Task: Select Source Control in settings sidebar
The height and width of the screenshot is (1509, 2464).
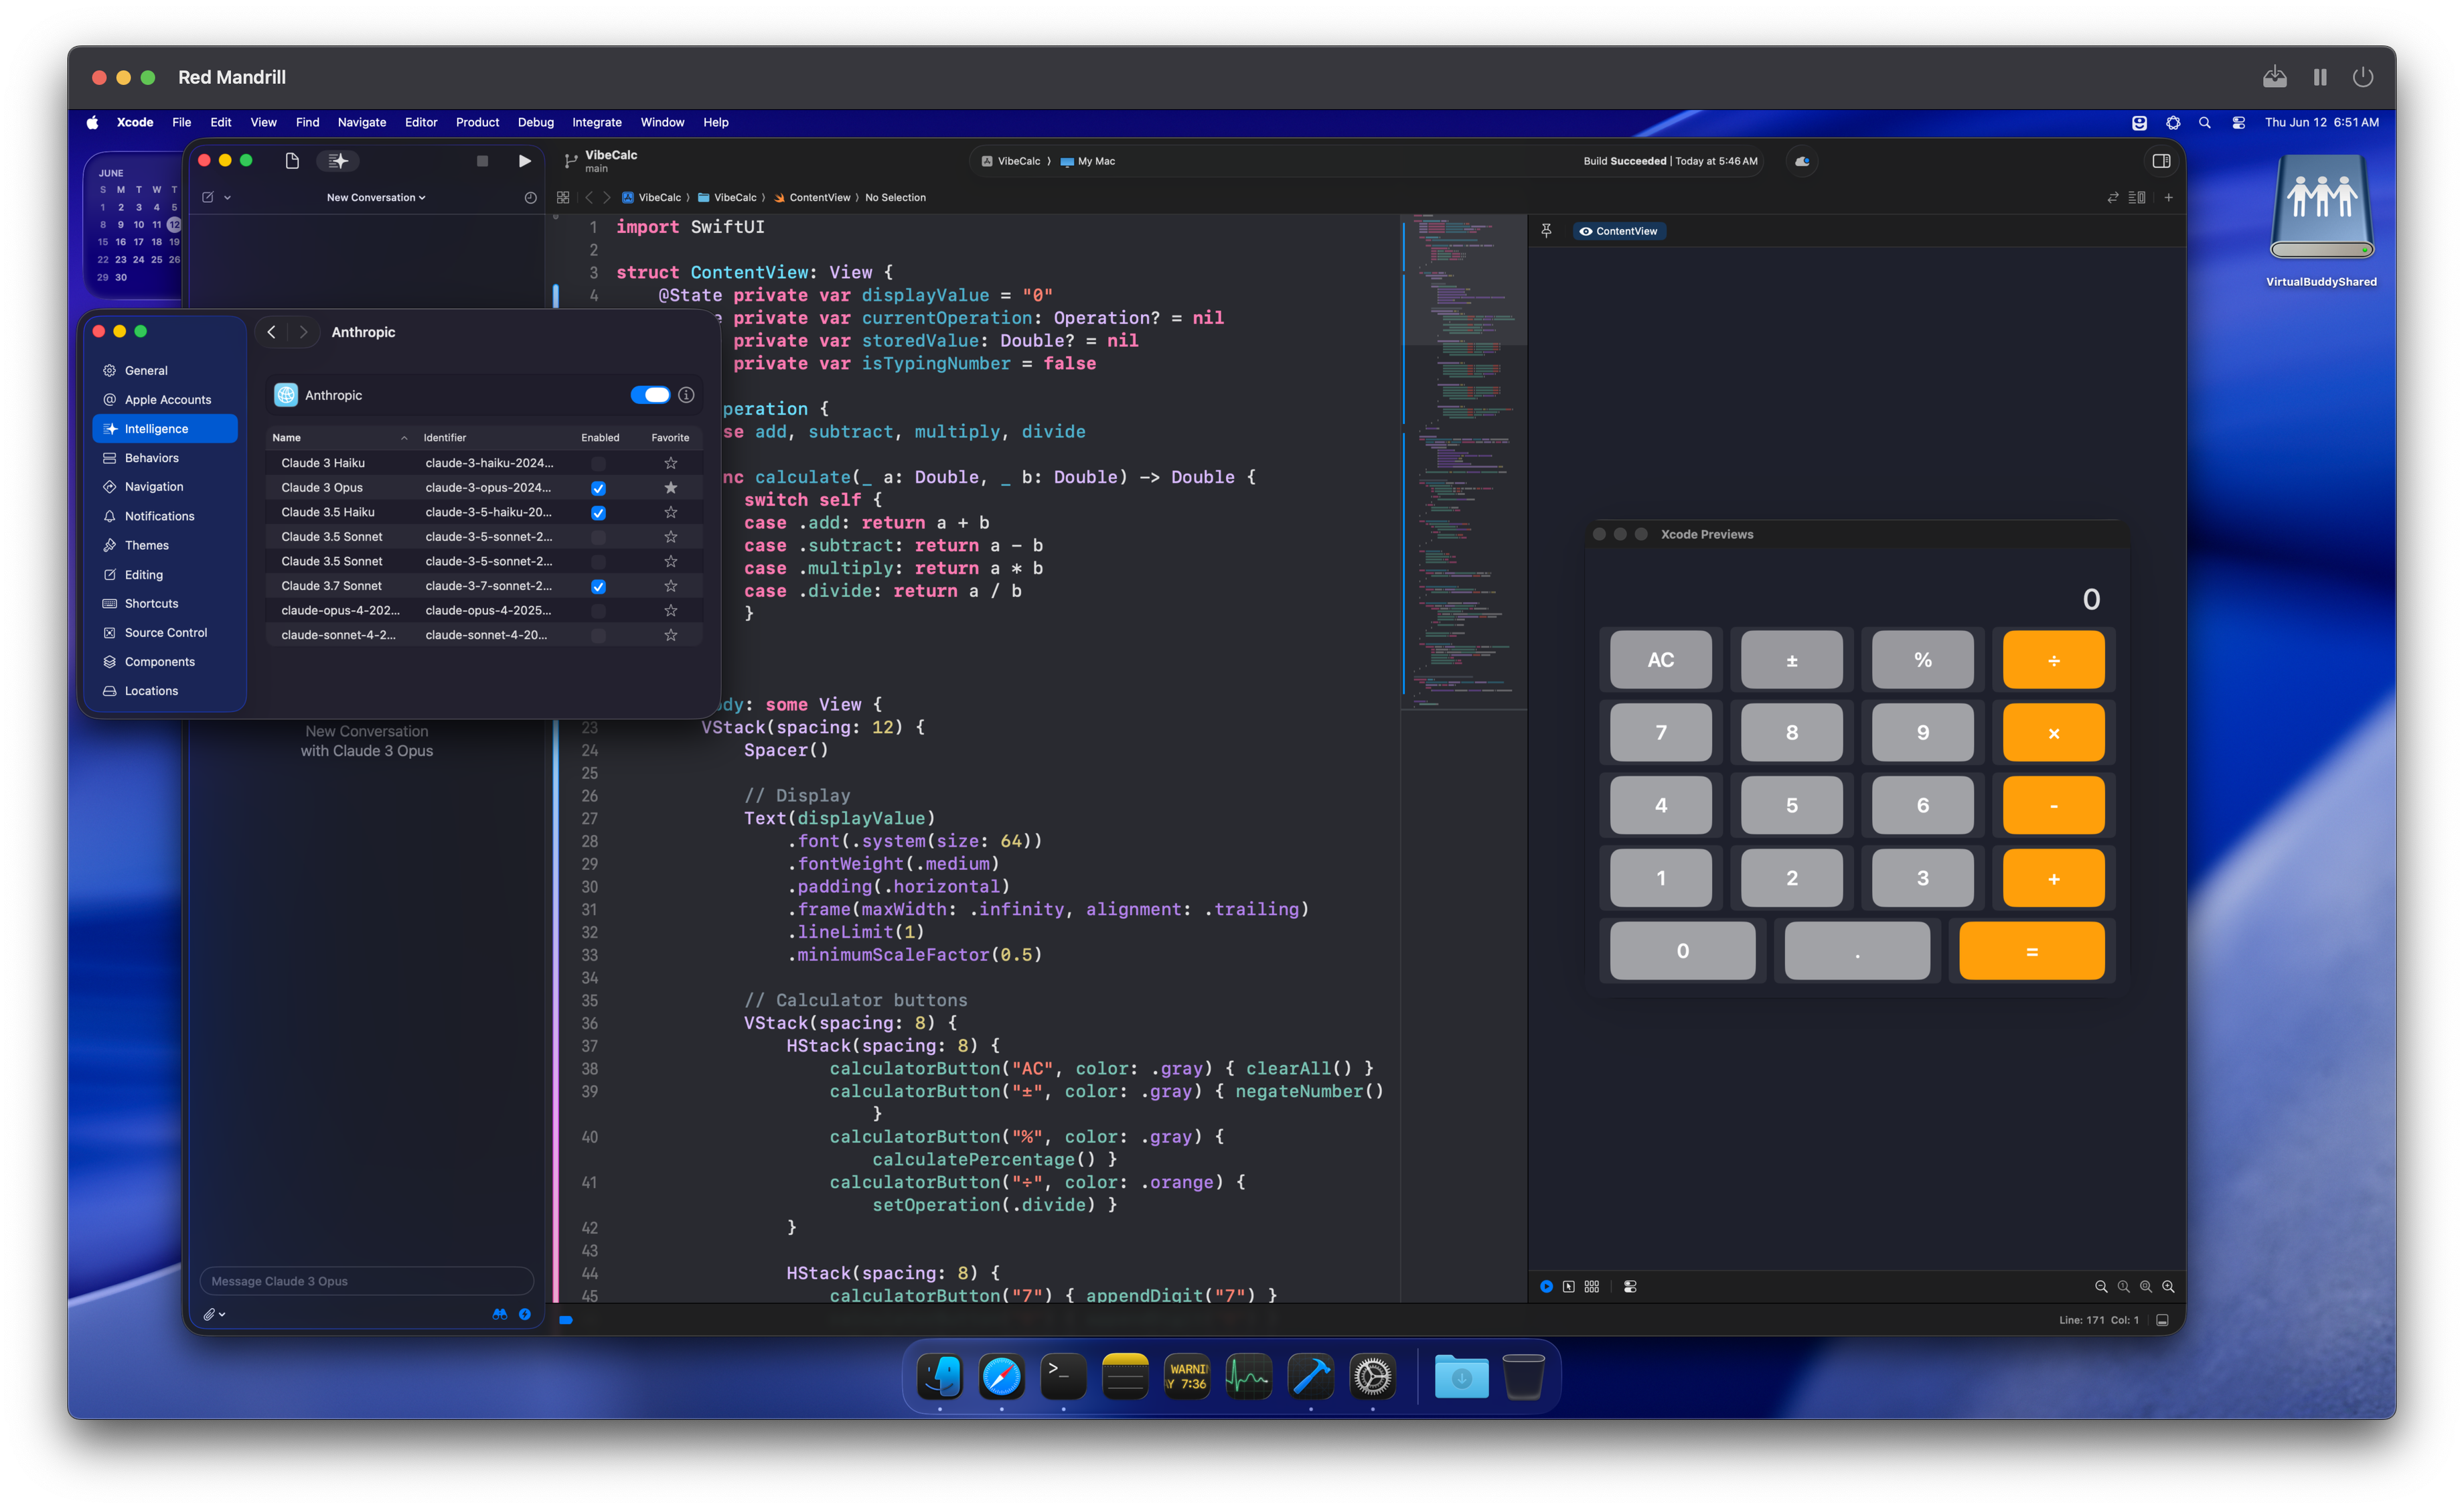Action: 165,633
